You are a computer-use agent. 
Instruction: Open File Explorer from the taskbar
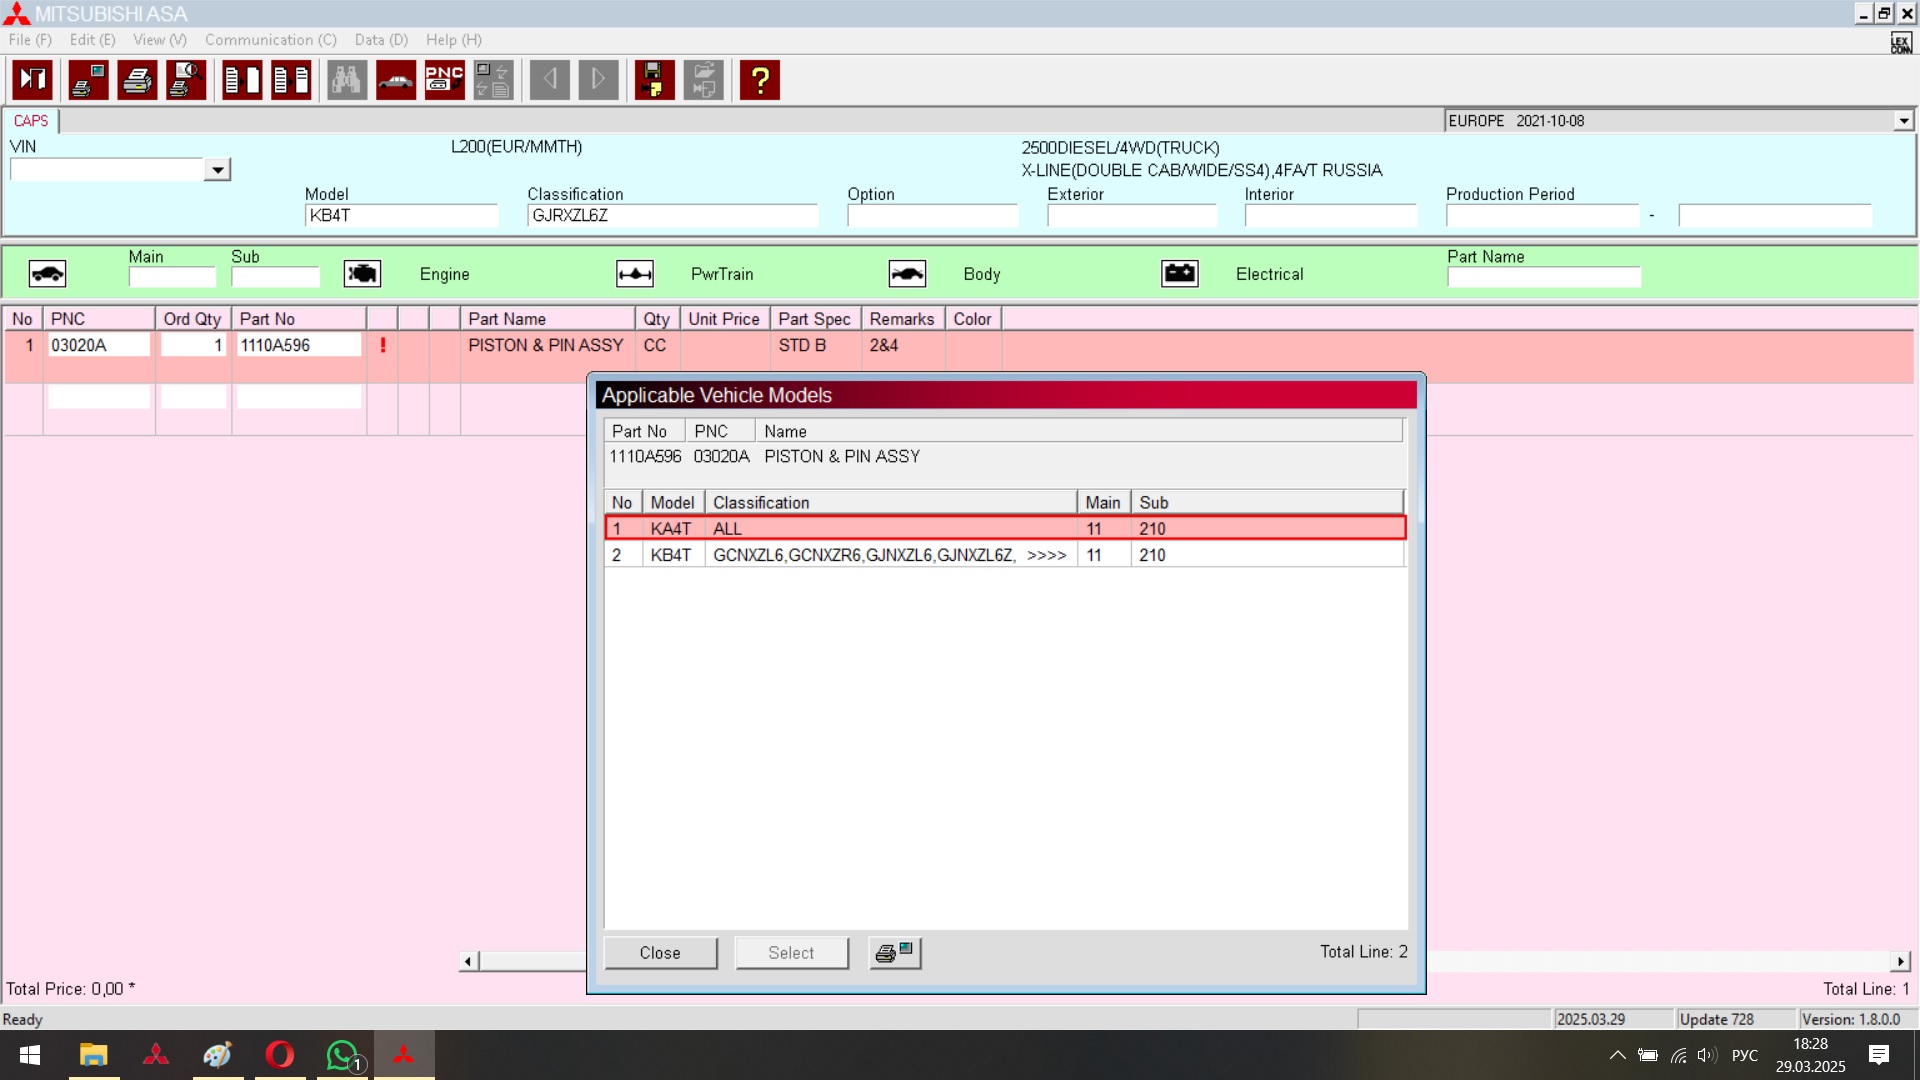[94, 1055]
